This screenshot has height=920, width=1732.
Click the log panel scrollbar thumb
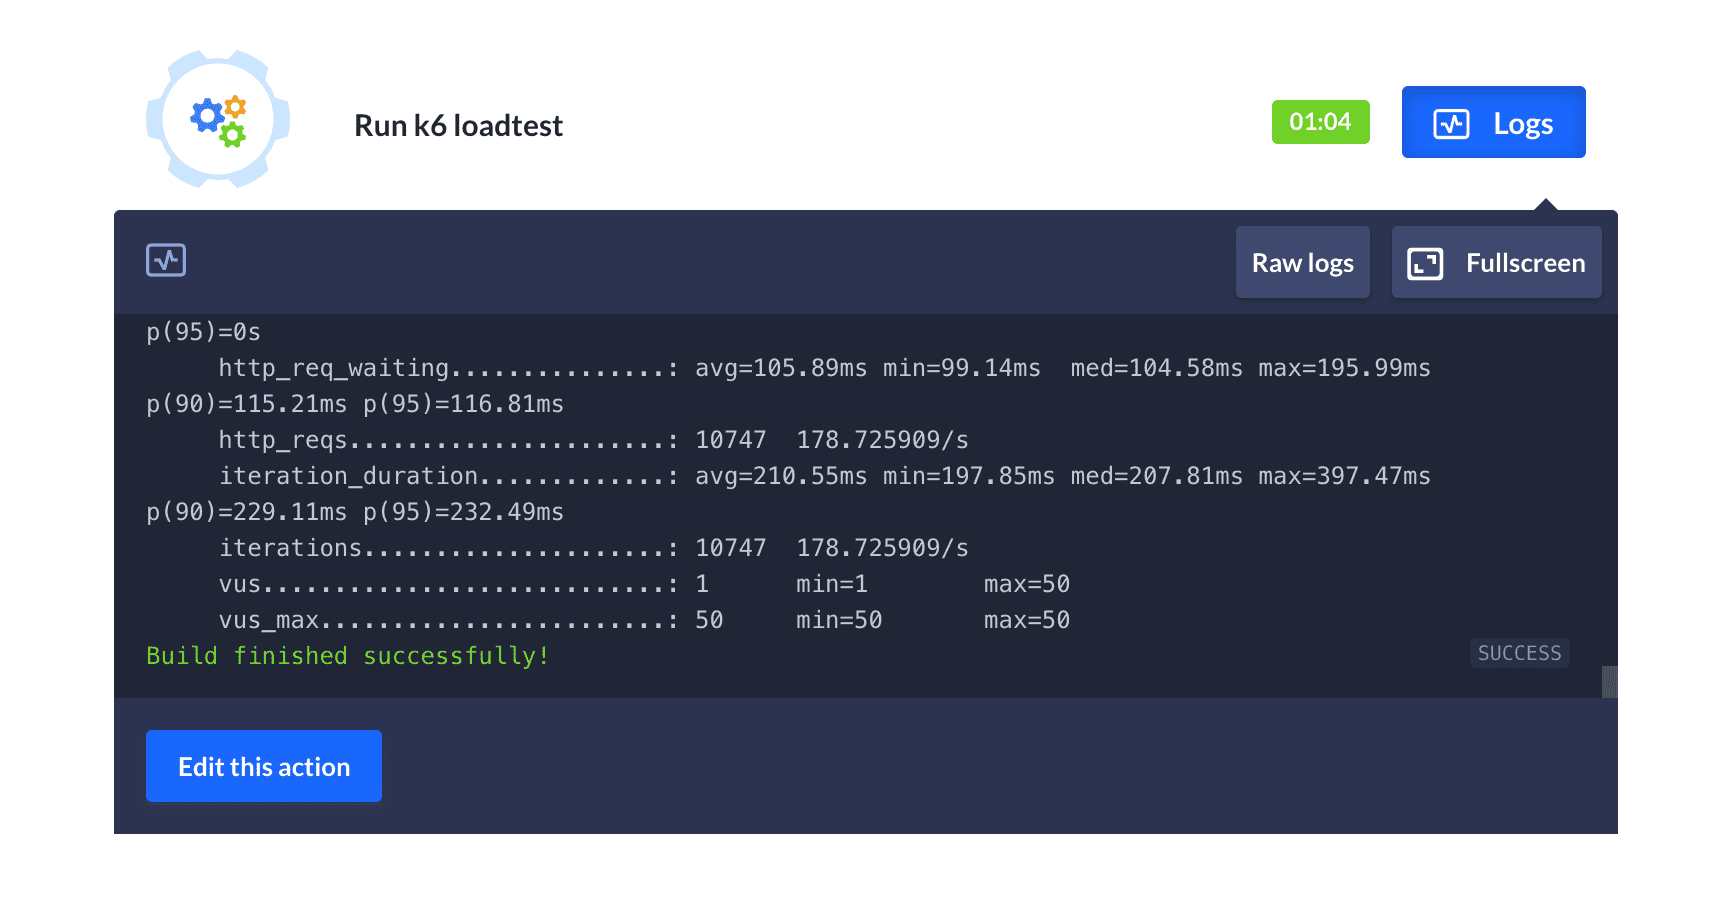tap(1609, 682)
